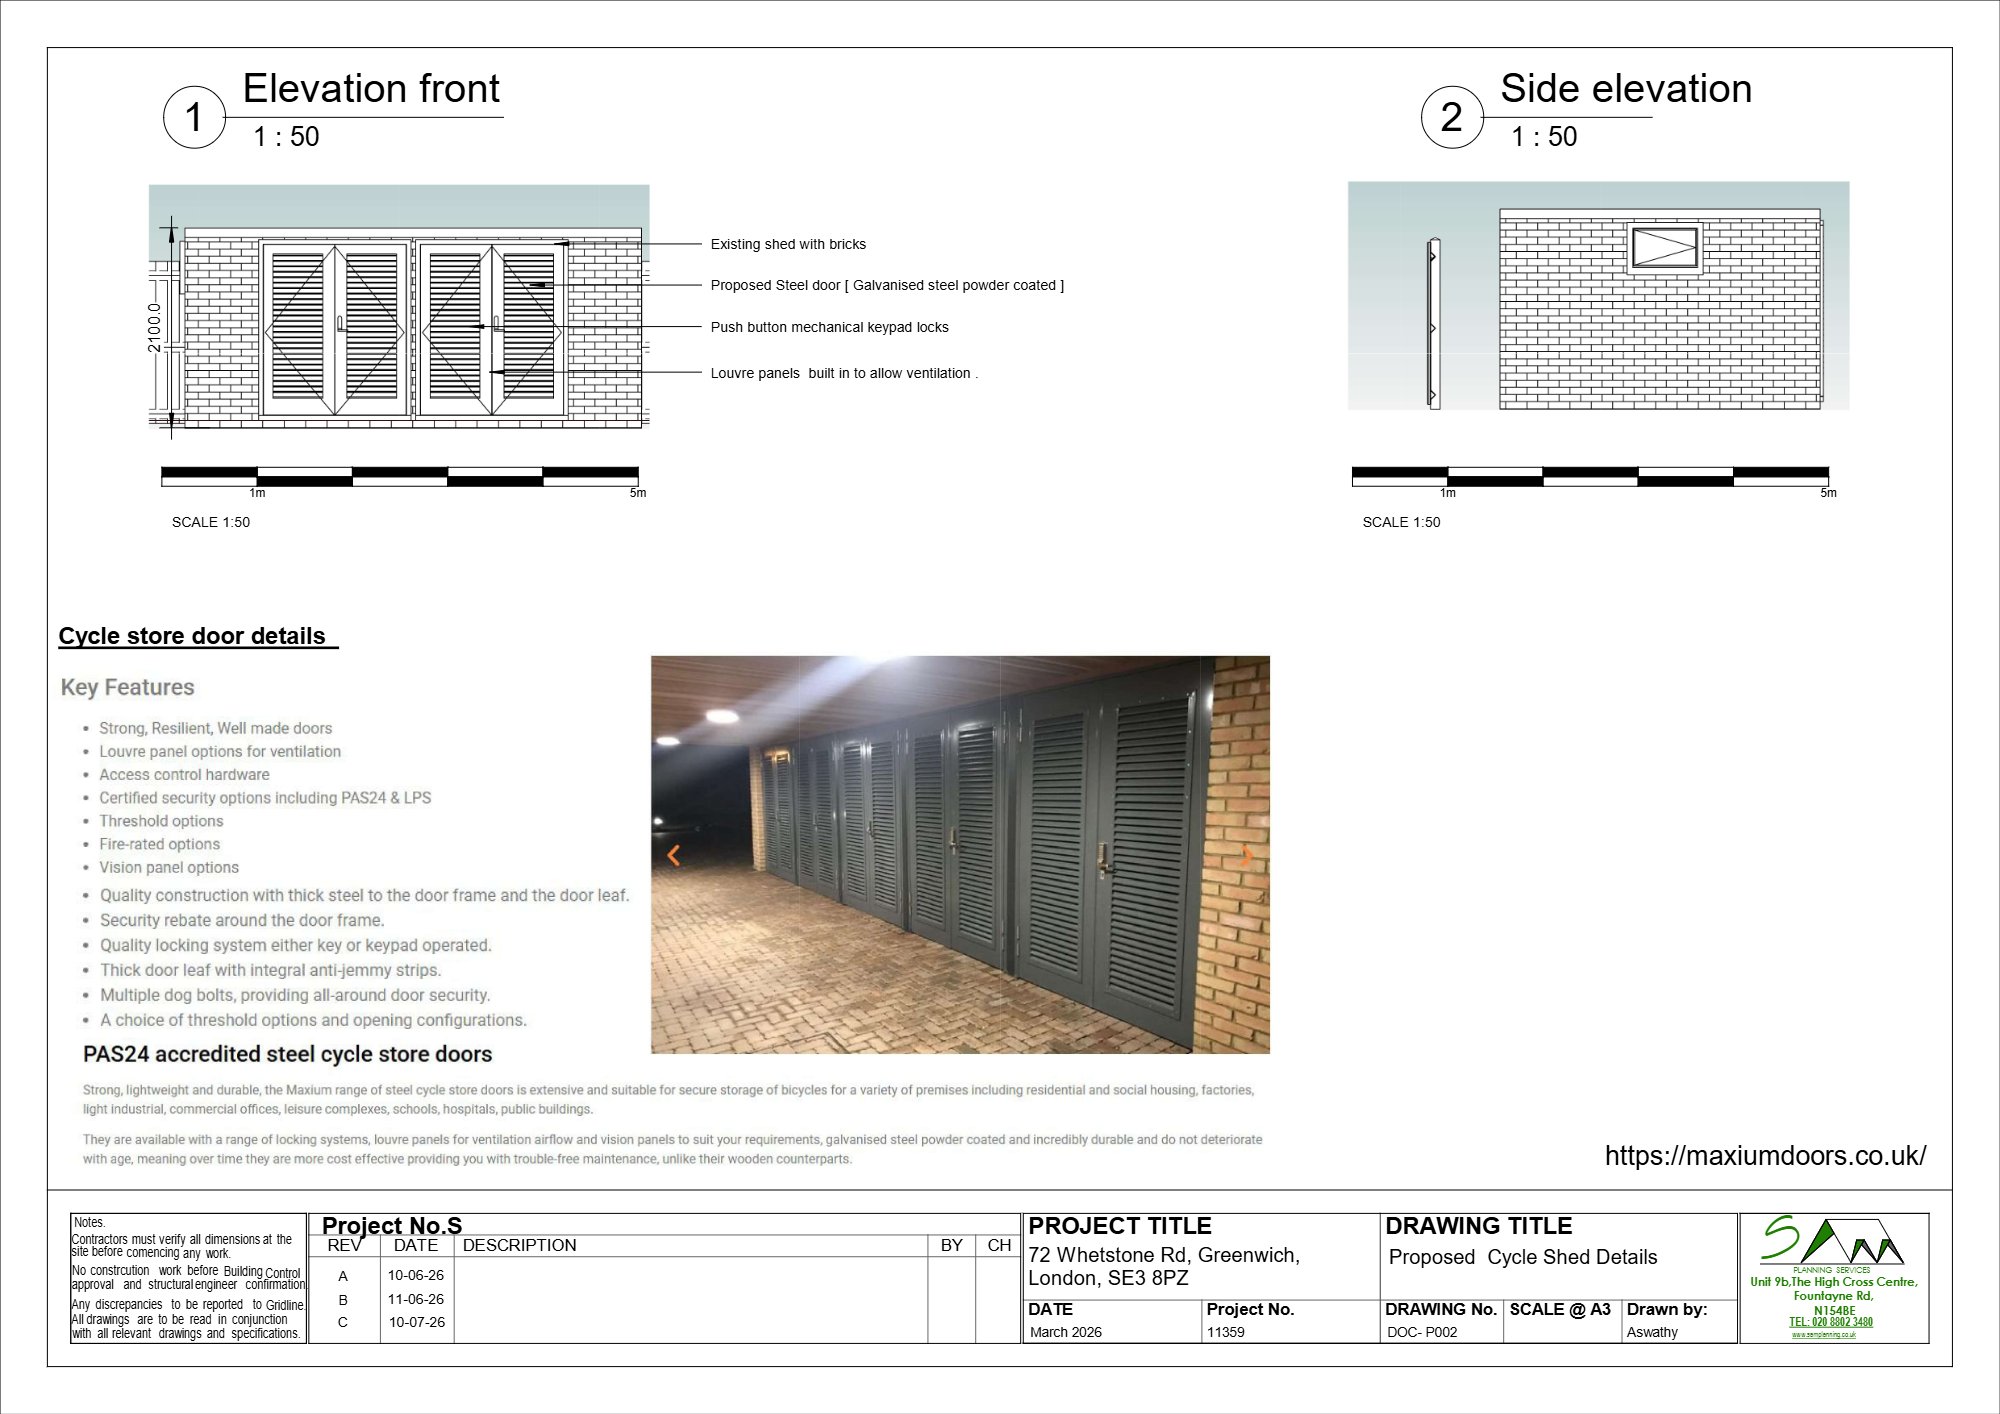Click '1 : 50' under Side elevation

tap(1544, 137)
